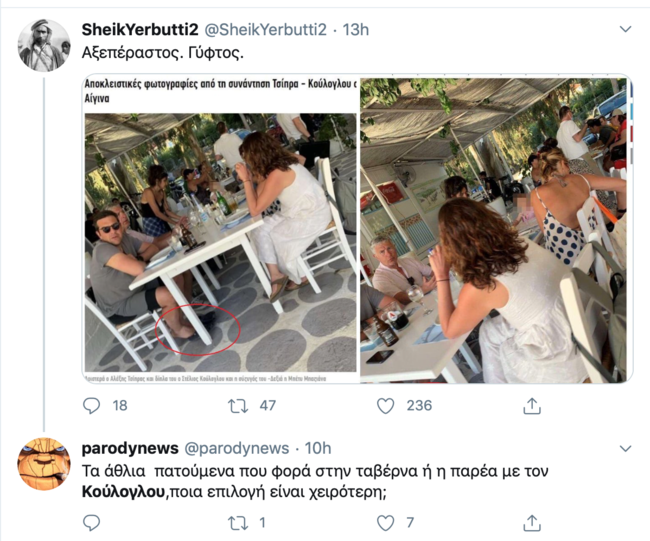
Task: Like SheikYerbutti2's tweet
Action: tap(386, 406)
